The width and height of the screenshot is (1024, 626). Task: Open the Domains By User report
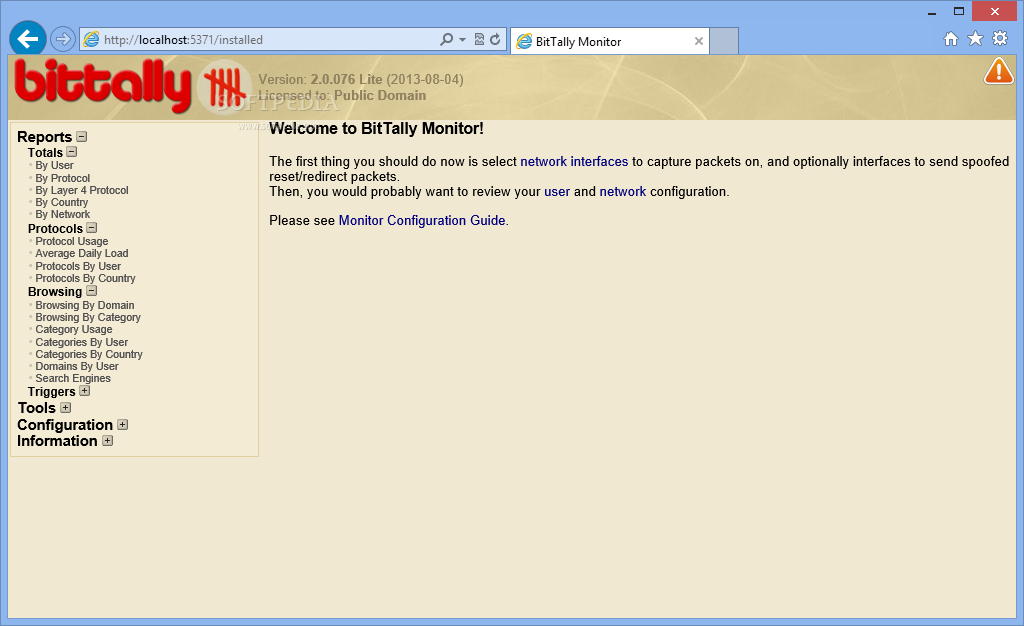coord(77,366)
